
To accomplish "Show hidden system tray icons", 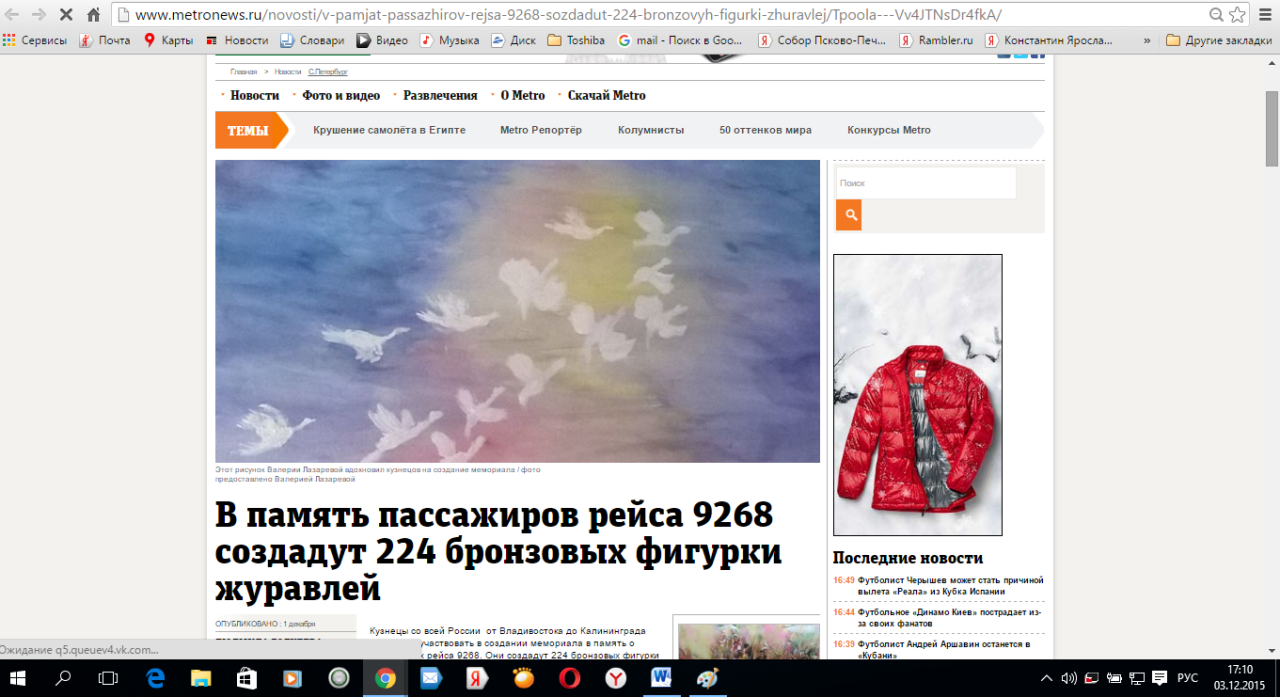I will pos(1047,678).
